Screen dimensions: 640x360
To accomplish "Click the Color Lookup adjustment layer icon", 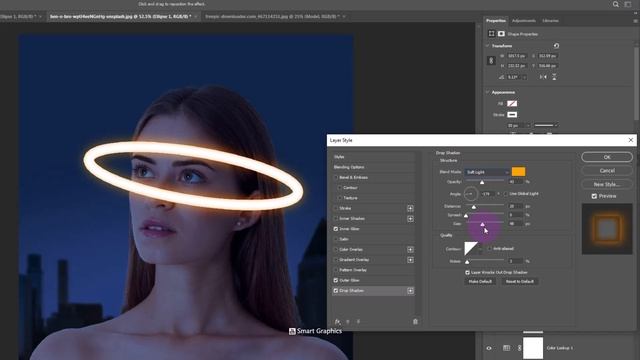I will pos(507,348).
